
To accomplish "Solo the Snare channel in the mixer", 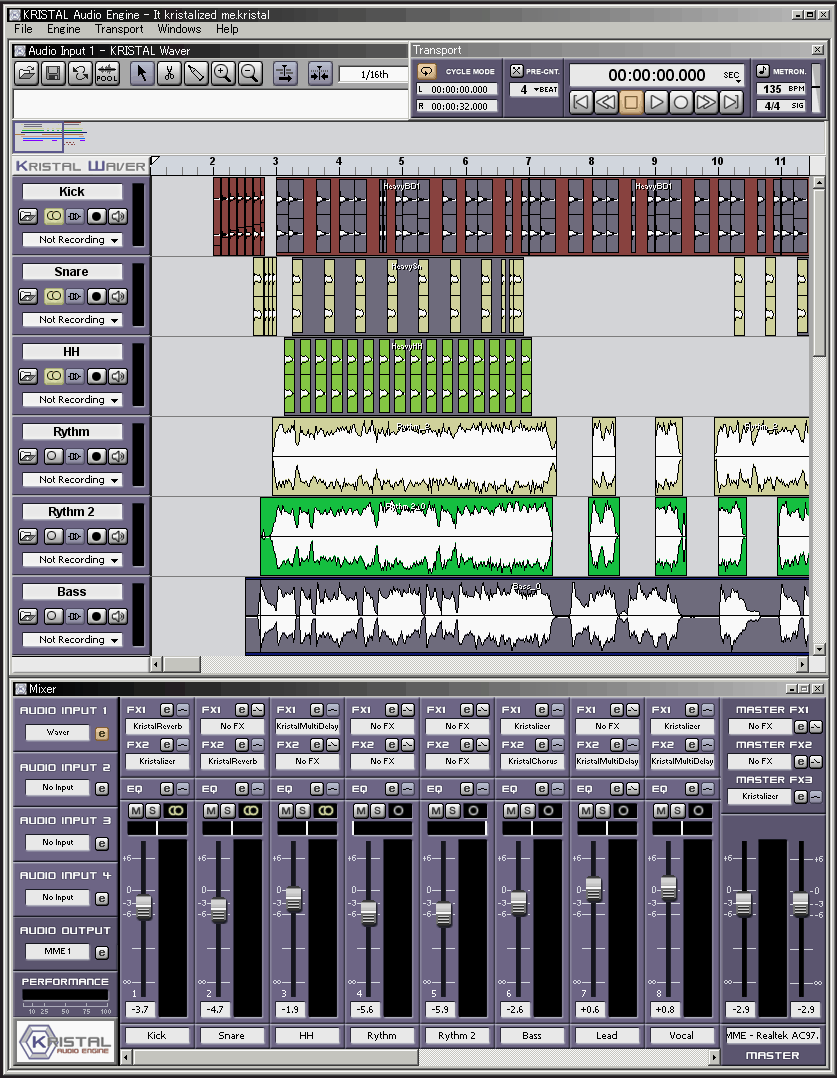I will tap(227, 810).
